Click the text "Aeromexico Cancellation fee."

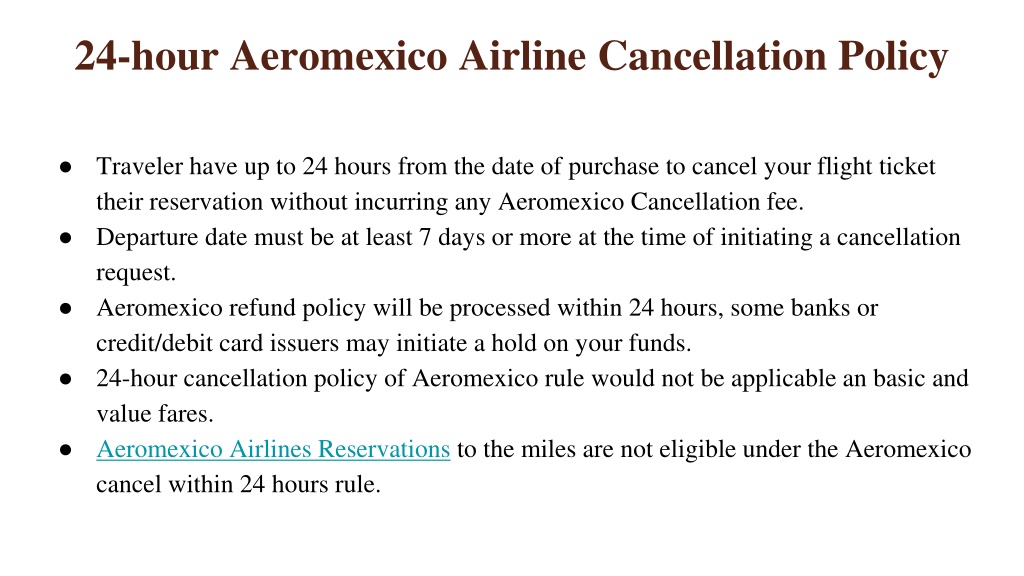(x=651, y=202)
